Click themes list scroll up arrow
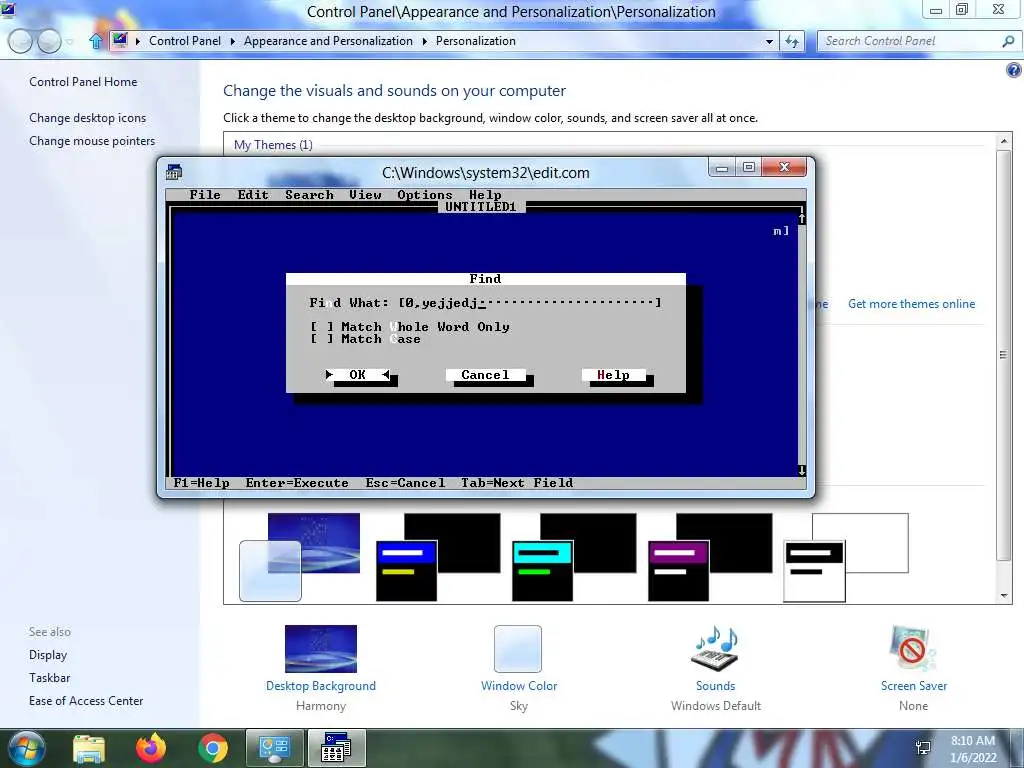Viewport: 1024px width, 768px height. point(1004,140)
